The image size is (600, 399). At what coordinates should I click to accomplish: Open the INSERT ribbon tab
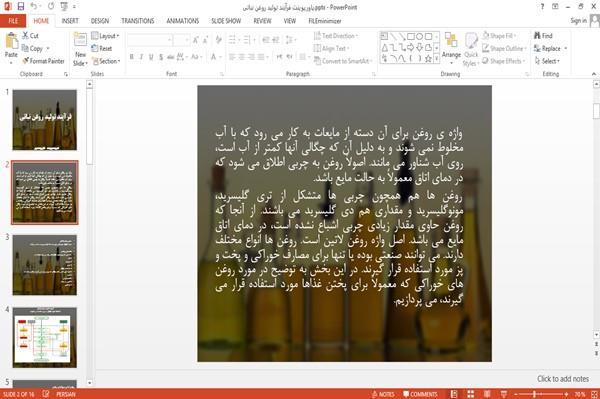pos(70,21)
